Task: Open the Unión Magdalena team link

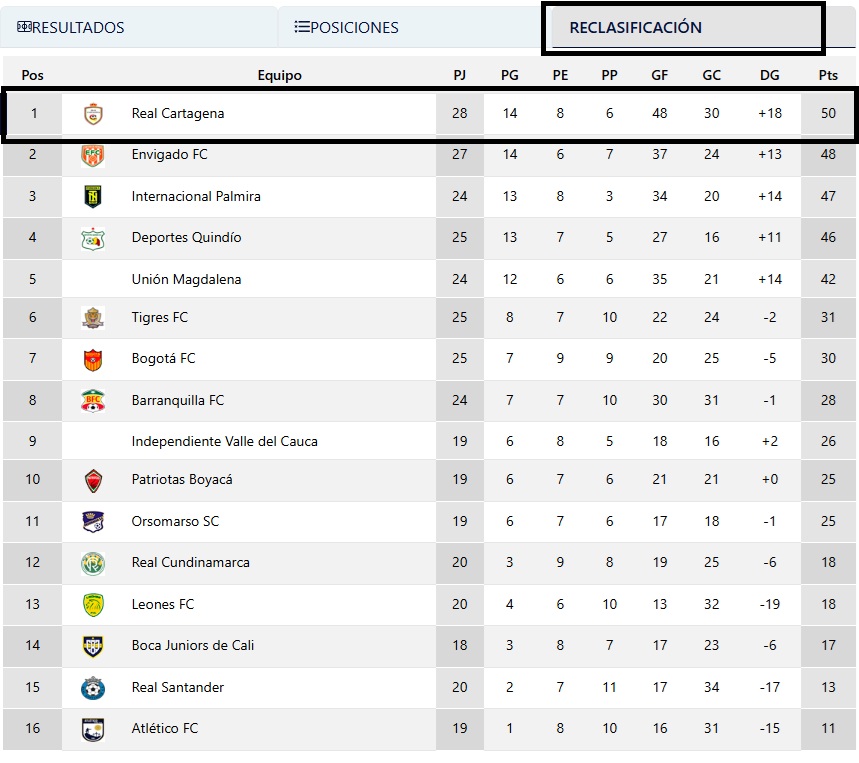Action: (186, 279)
